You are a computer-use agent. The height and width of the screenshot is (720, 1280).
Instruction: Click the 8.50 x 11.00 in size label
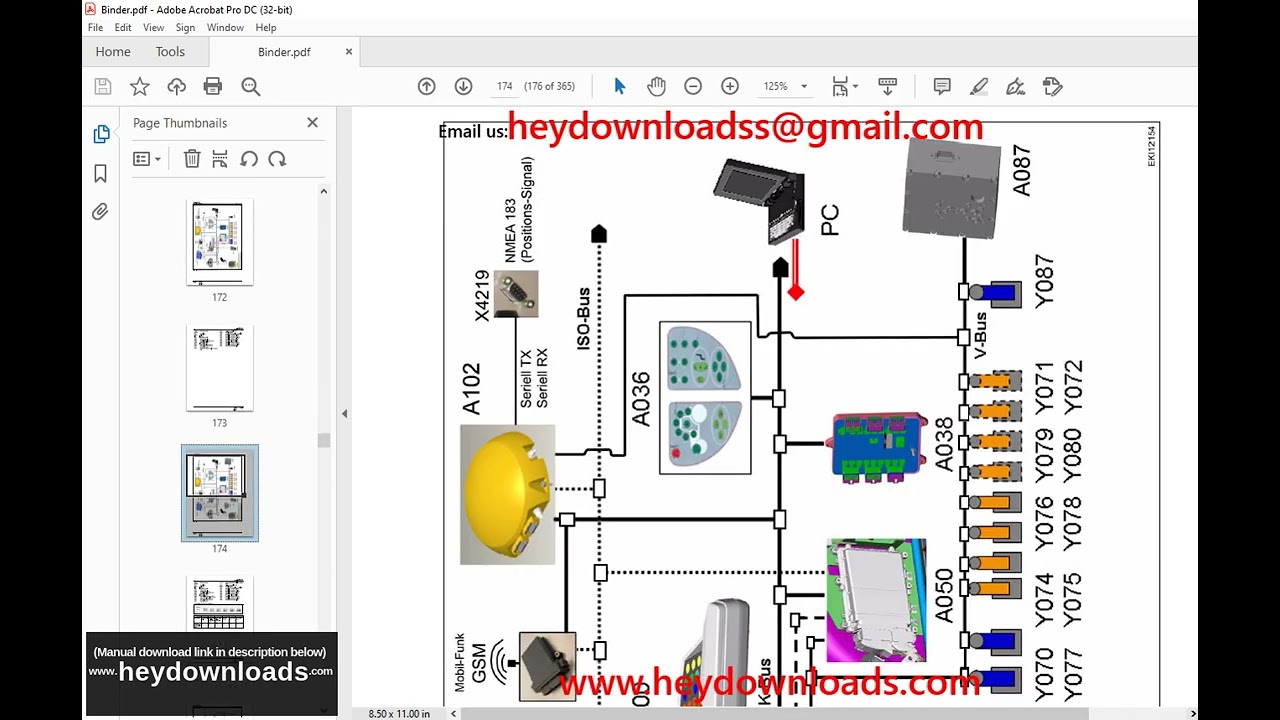pyautogui.click(x=399, y=714)
